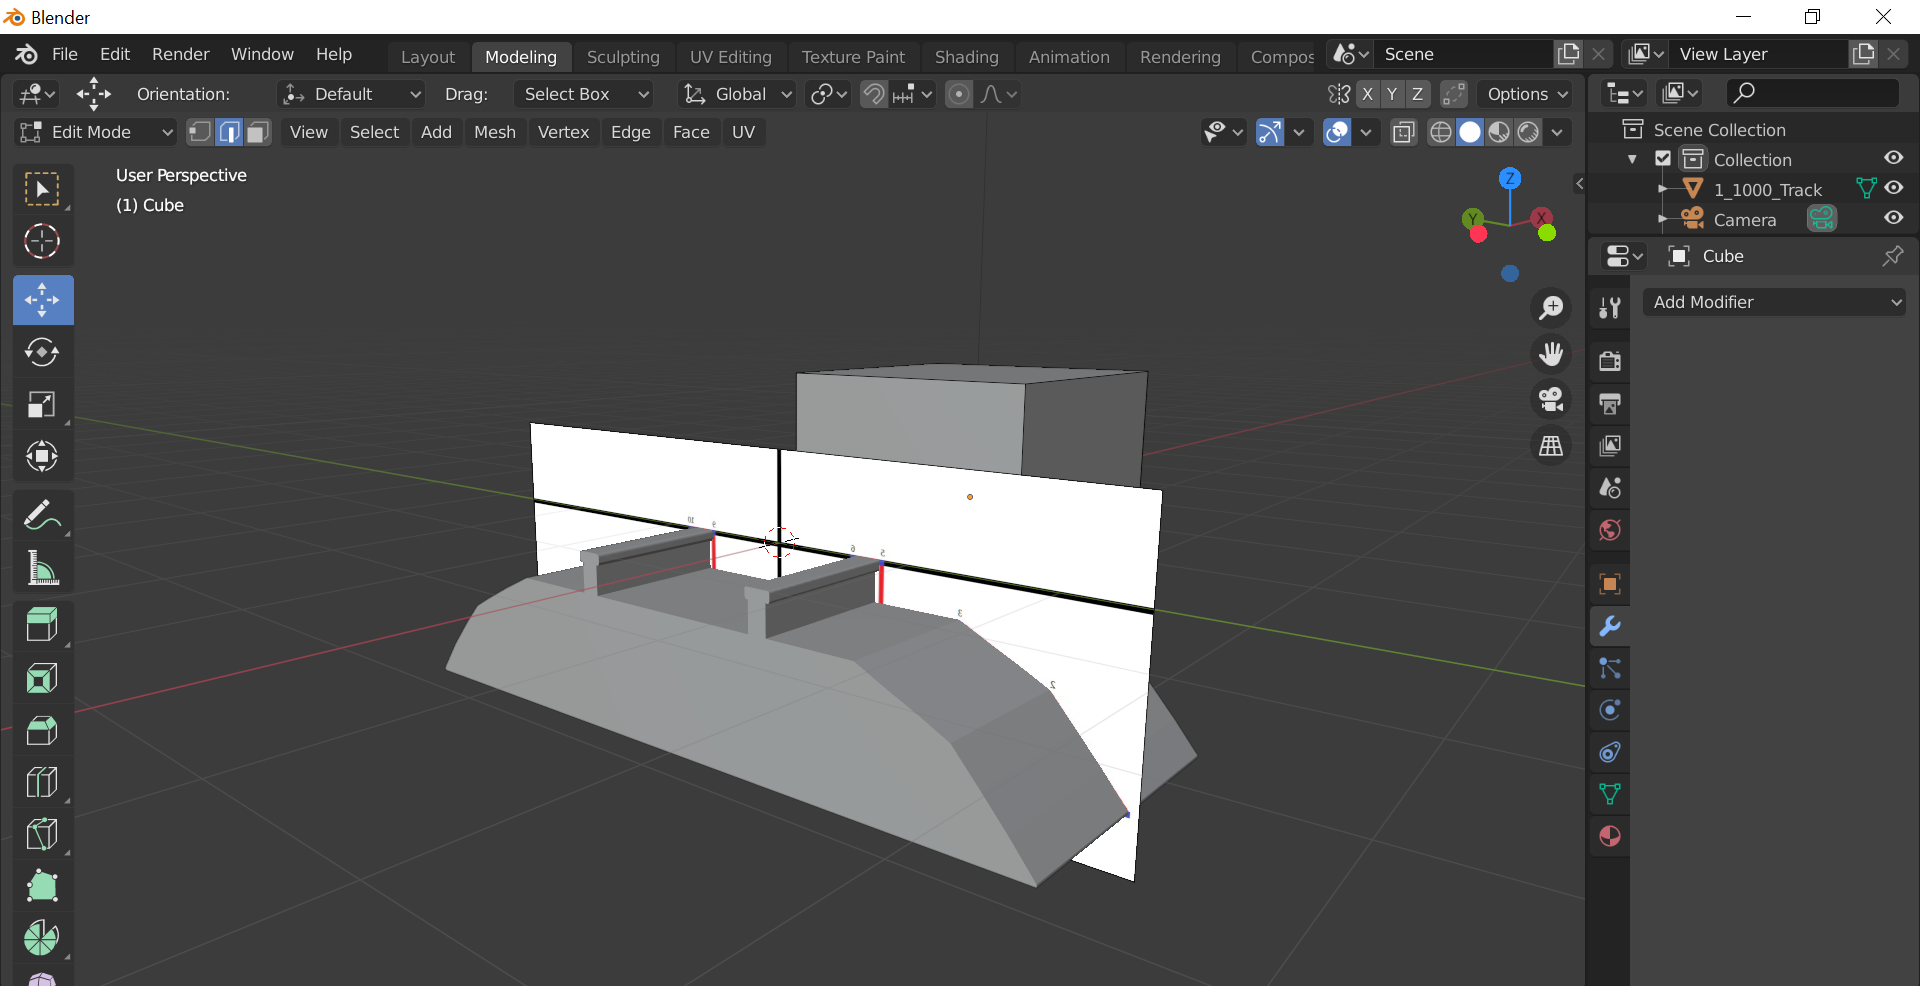Viewport: 1920px width, 986px height.
Task: Click the blue Z axis on navigation gizmo
Action: point(1510,179)
